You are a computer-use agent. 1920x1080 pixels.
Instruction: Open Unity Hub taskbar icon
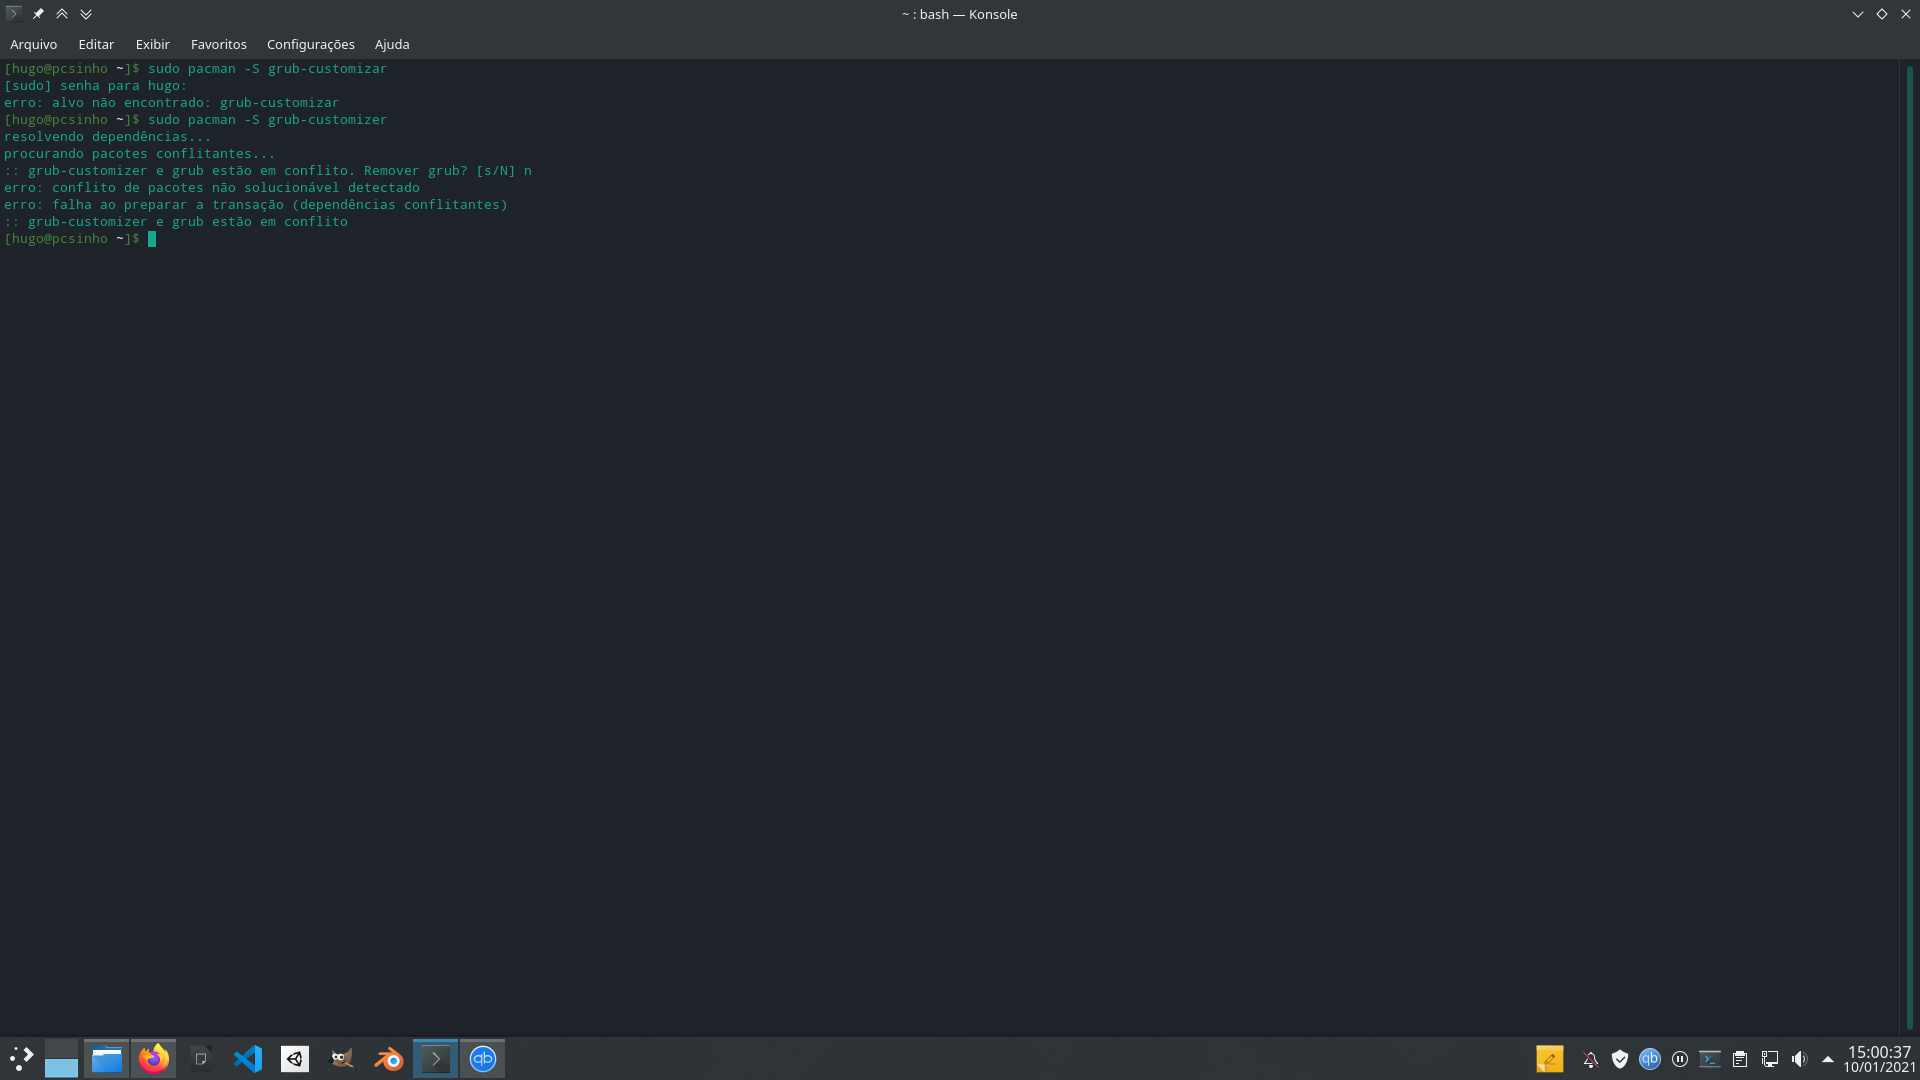pyautogui.click(x=295, y=1059)
